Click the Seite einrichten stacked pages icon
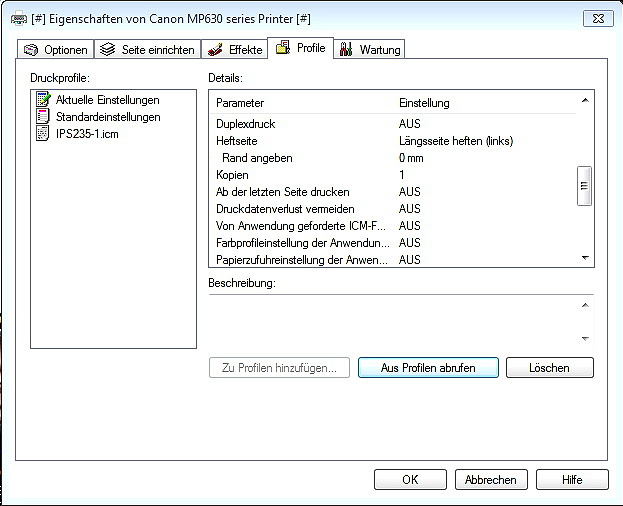 click(107, 49)
